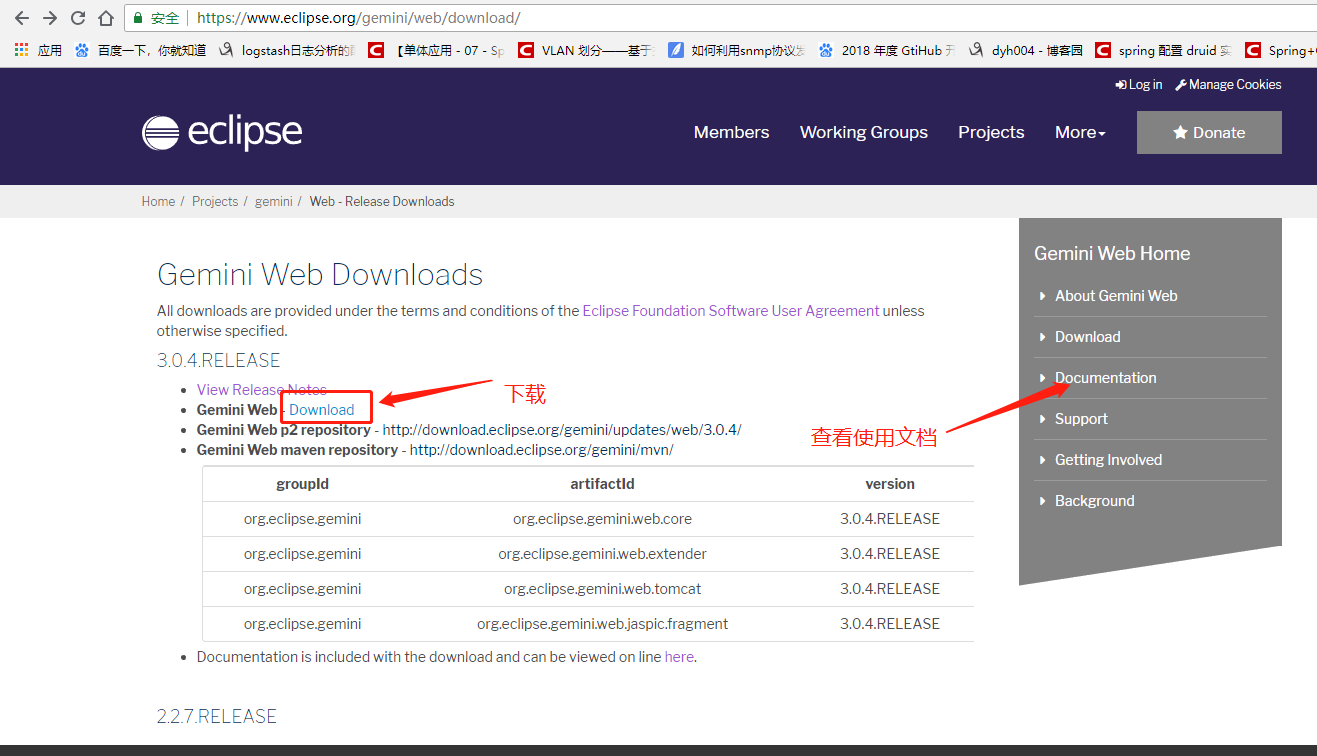Open Background in the sidebar
This screenshot has height=756, width=1317.
(1095, 501)
